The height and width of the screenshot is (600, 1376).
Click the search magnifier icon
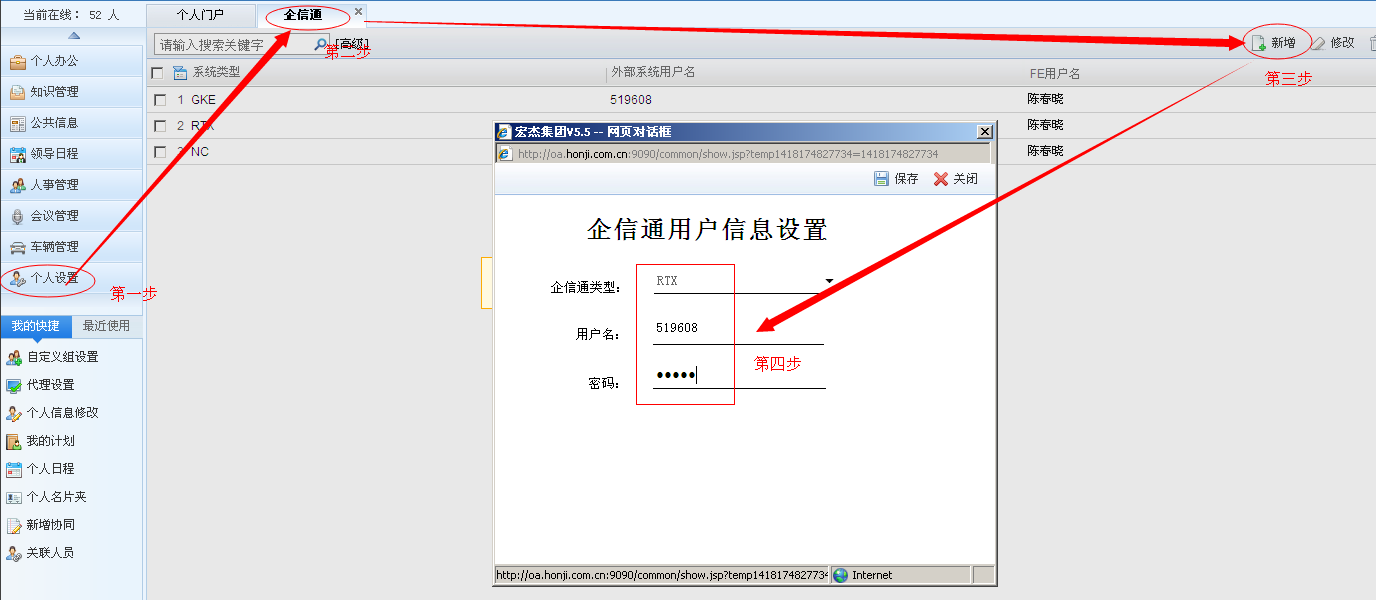(x=320, y=45)
